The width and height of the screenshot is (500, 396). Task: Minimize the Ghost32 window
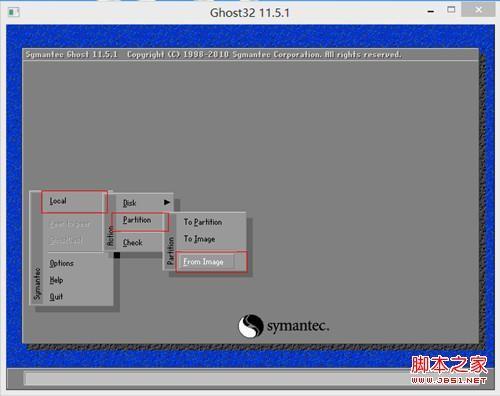pos(431,11)
